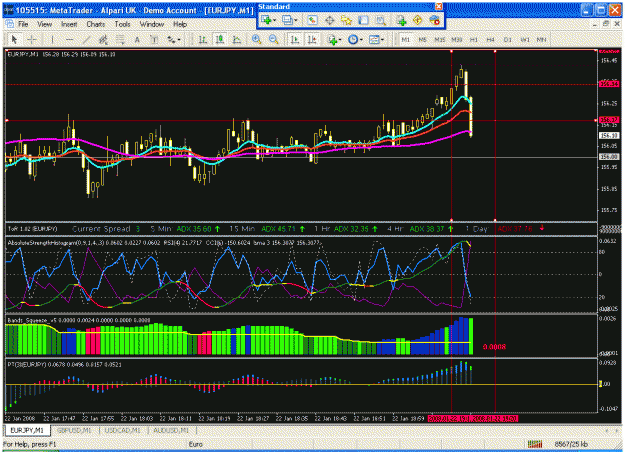Viewport: 625px width, 452px height.
Task: Select the MN timeframe
Action: pyautogui.click(x=542, y=39)
